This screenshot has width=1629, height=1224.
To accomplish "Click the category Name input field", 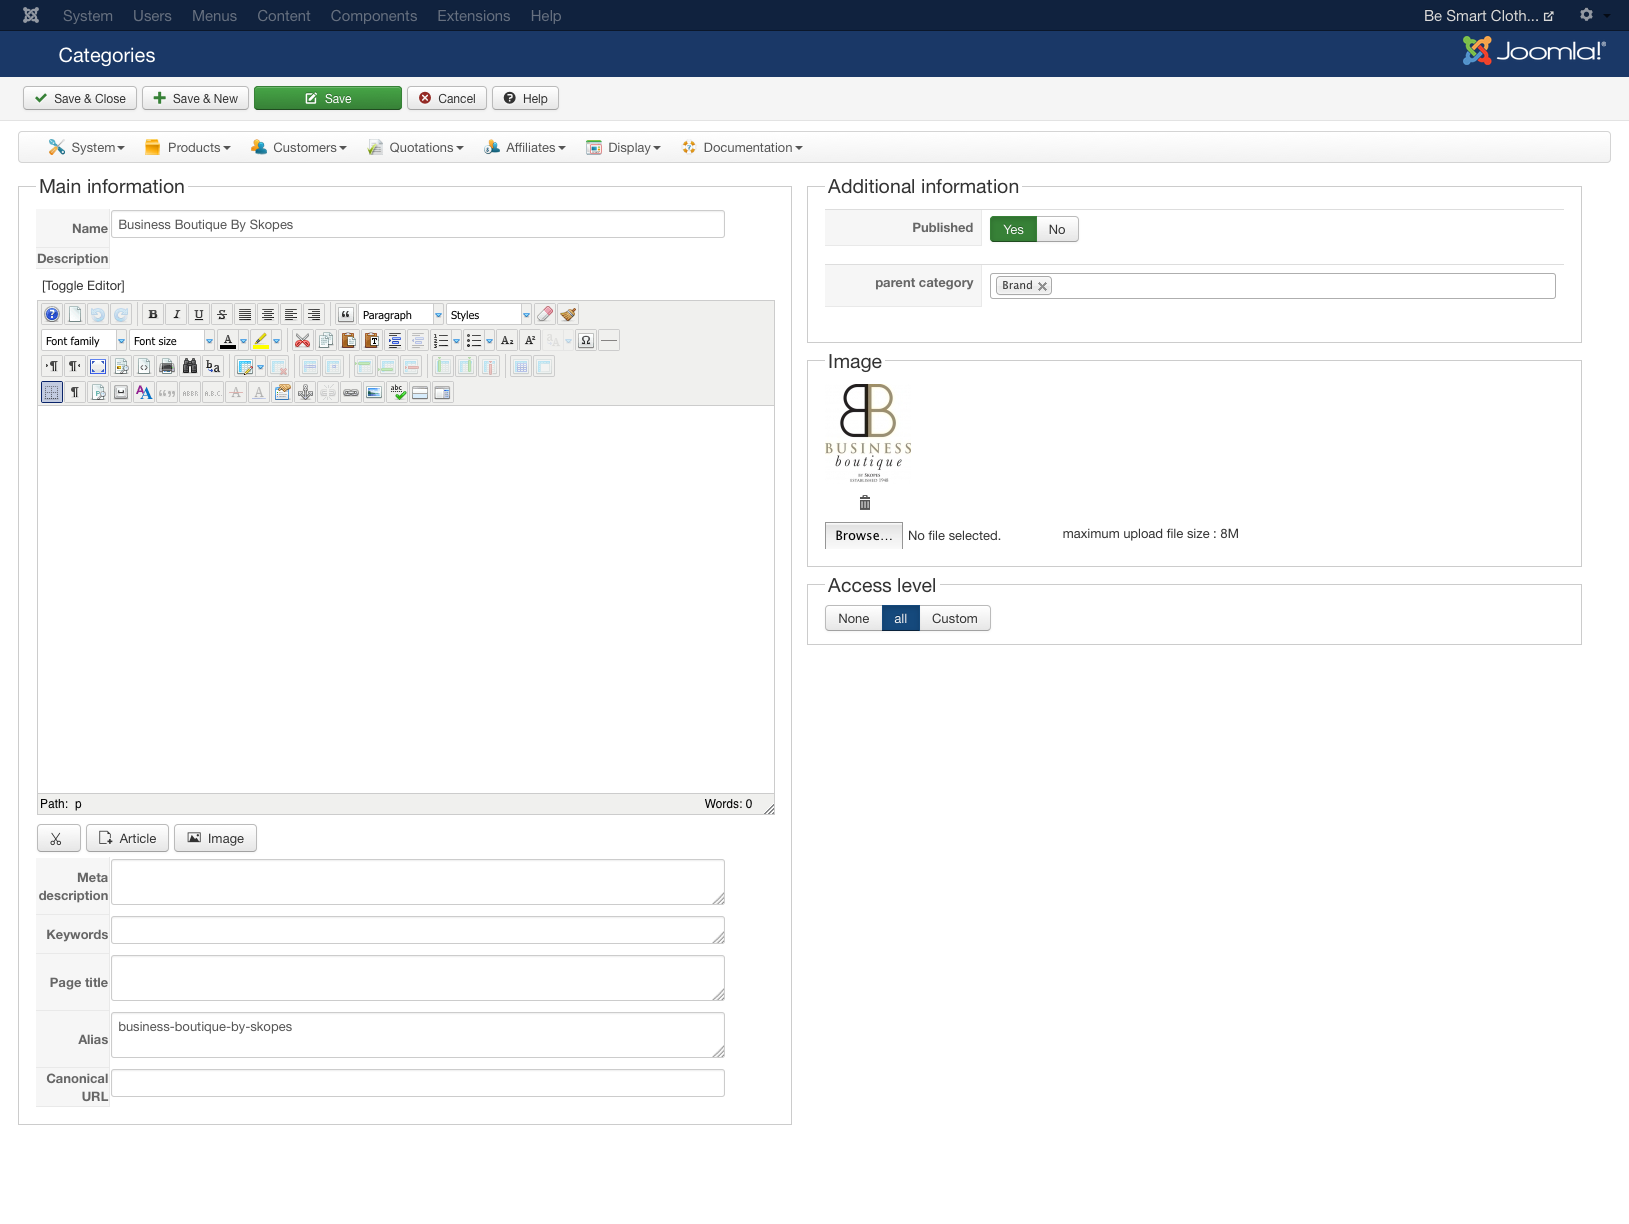I will point(418,224).
